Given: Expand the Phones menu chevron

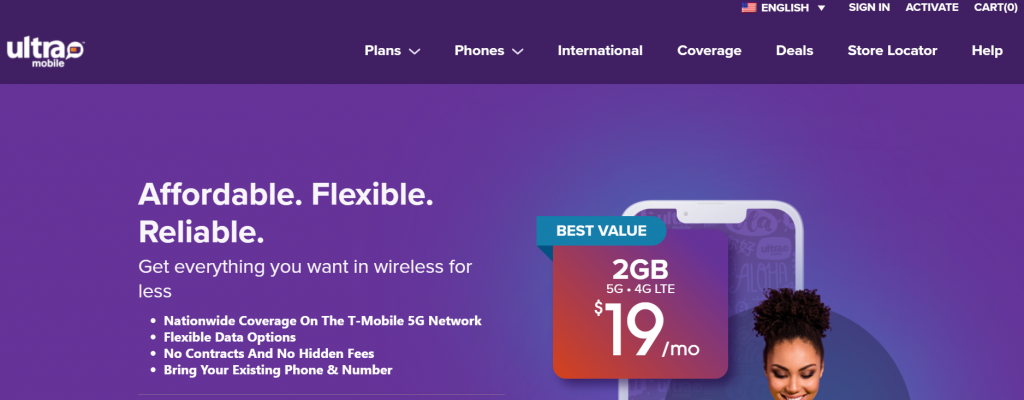Looking at the screenshot, I should click(x=517, y=51).
